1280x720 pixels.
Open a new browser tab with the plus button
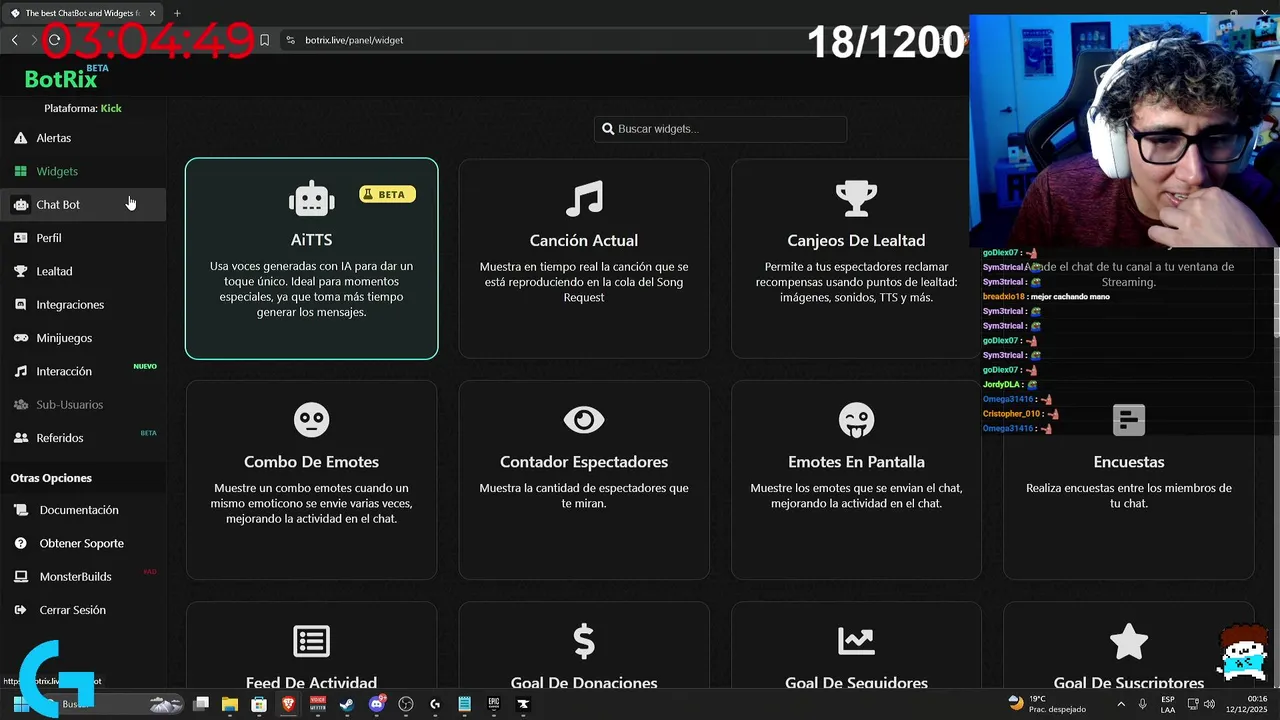177,13
